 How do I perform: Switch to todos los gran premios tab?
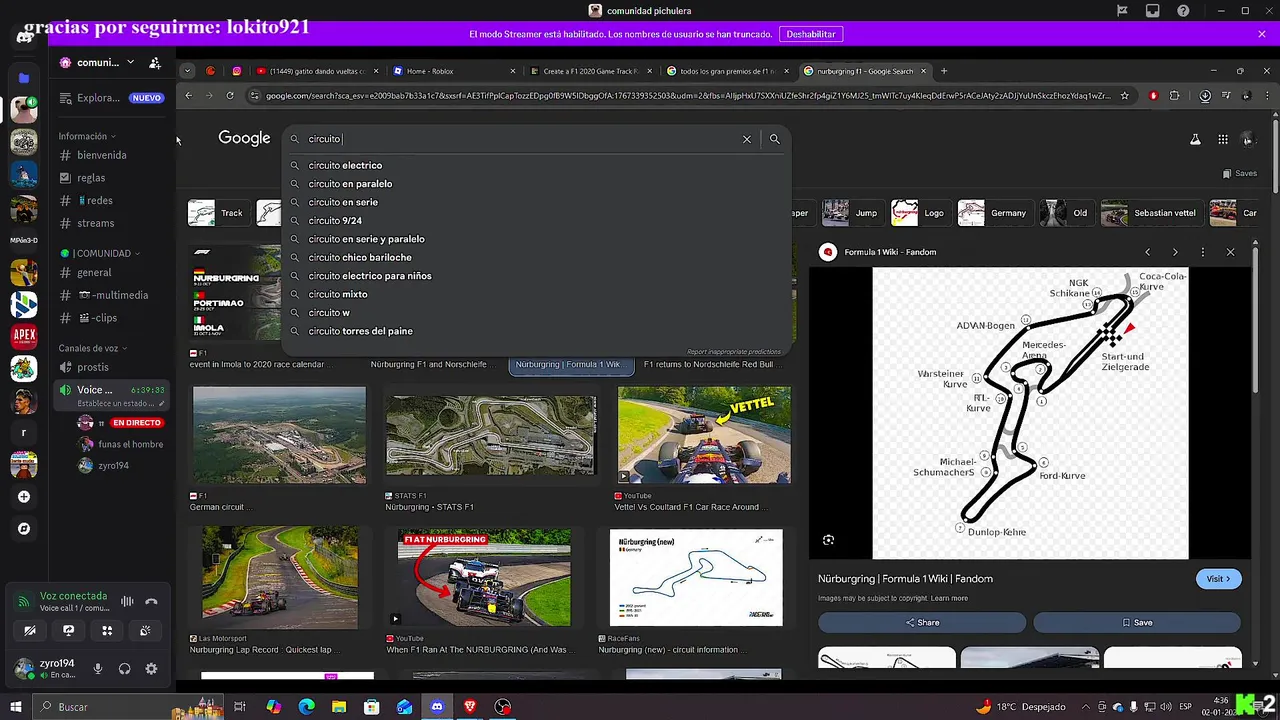[726, 71]
